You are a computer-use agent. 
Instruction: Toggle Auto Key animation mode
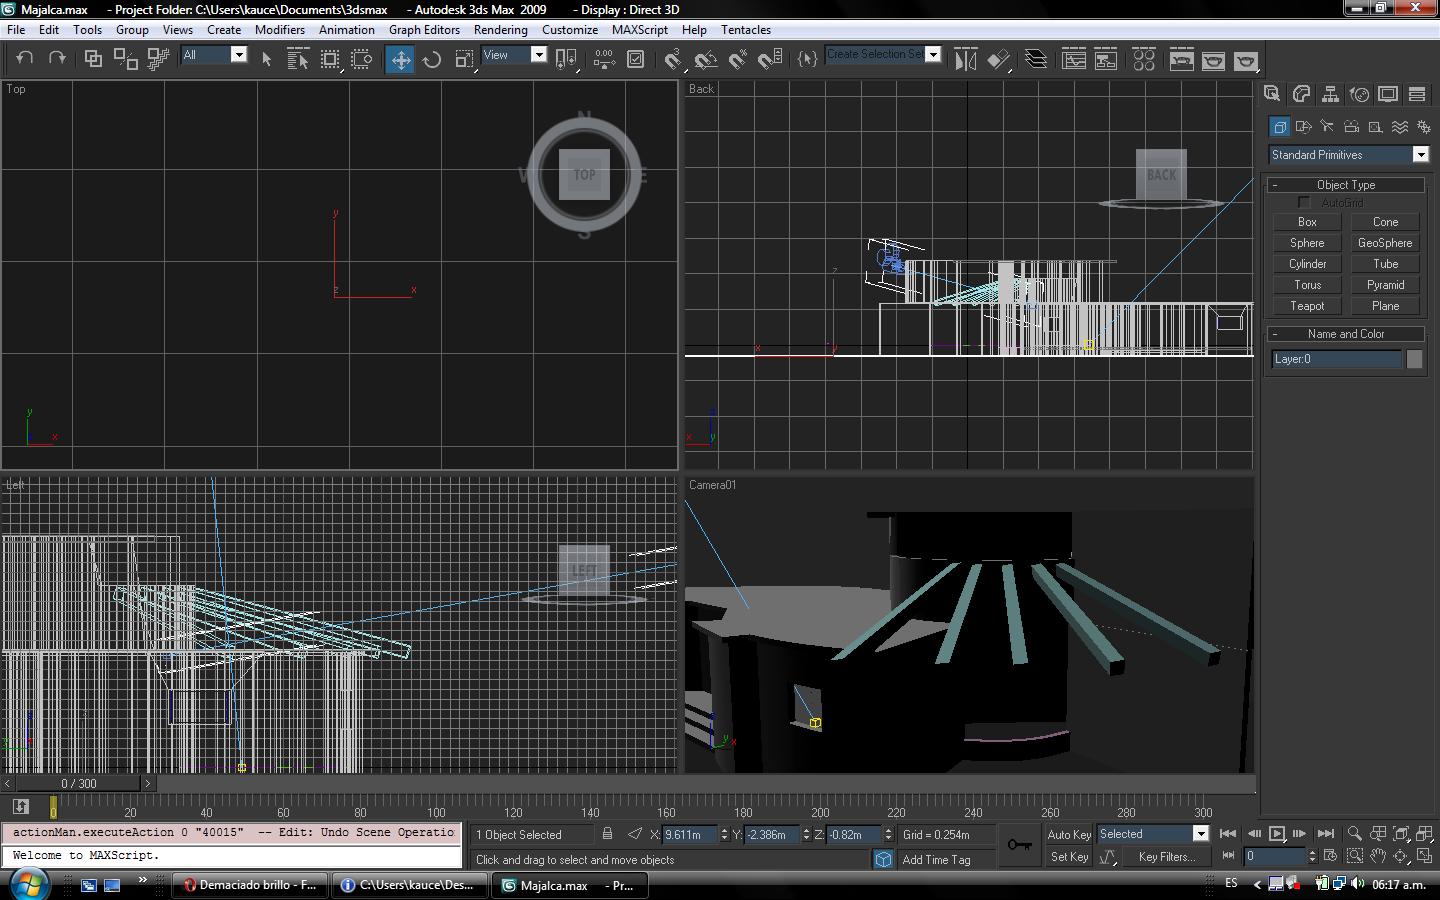click(1068, 834)
